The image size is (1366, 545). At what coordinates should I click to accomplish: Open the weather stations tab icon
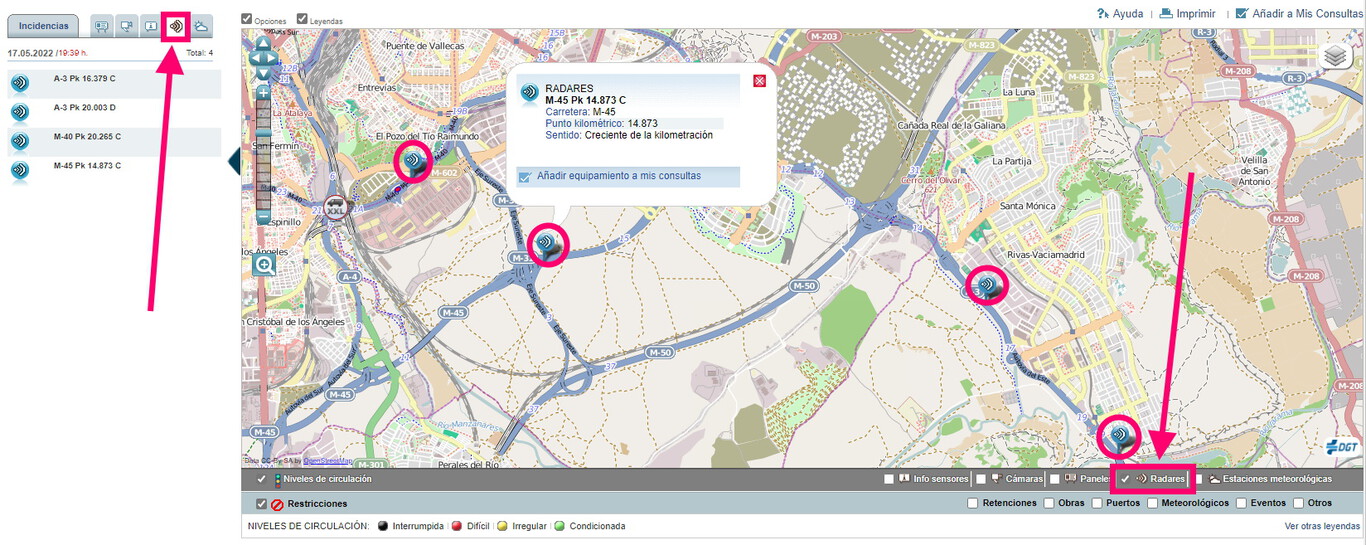pos(201,26)
